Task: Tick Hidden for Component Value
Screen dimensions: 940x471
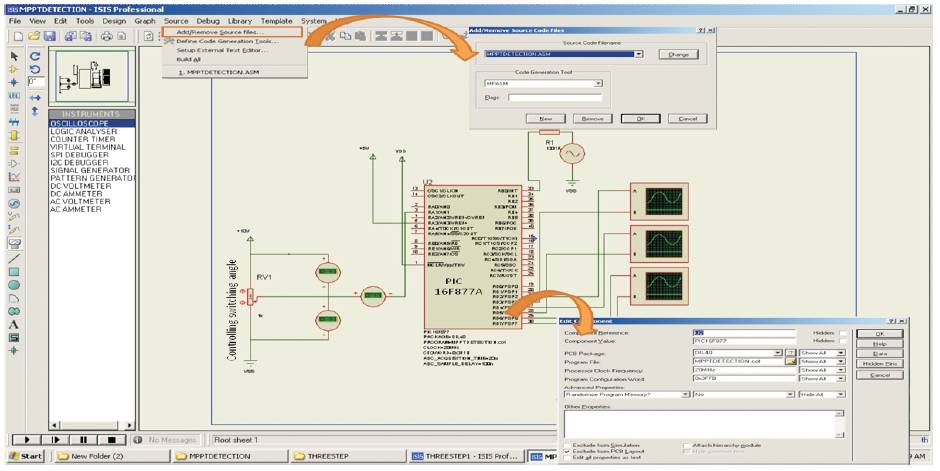Action: point(843,340)
